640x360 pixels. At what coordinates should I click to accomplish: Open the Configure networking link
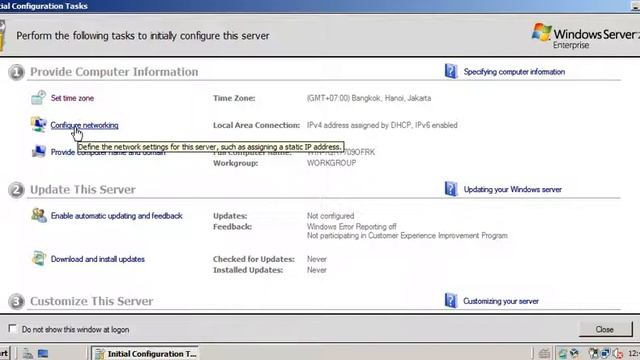pyautogui.click(x=84, y=125)
